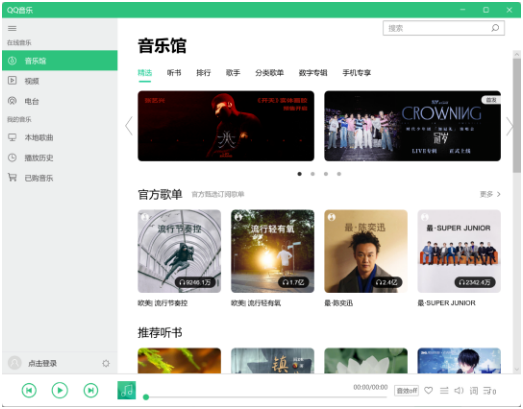Click the 音乐馆 disc icon
The image size is (523, 409).
click(12, 61)
